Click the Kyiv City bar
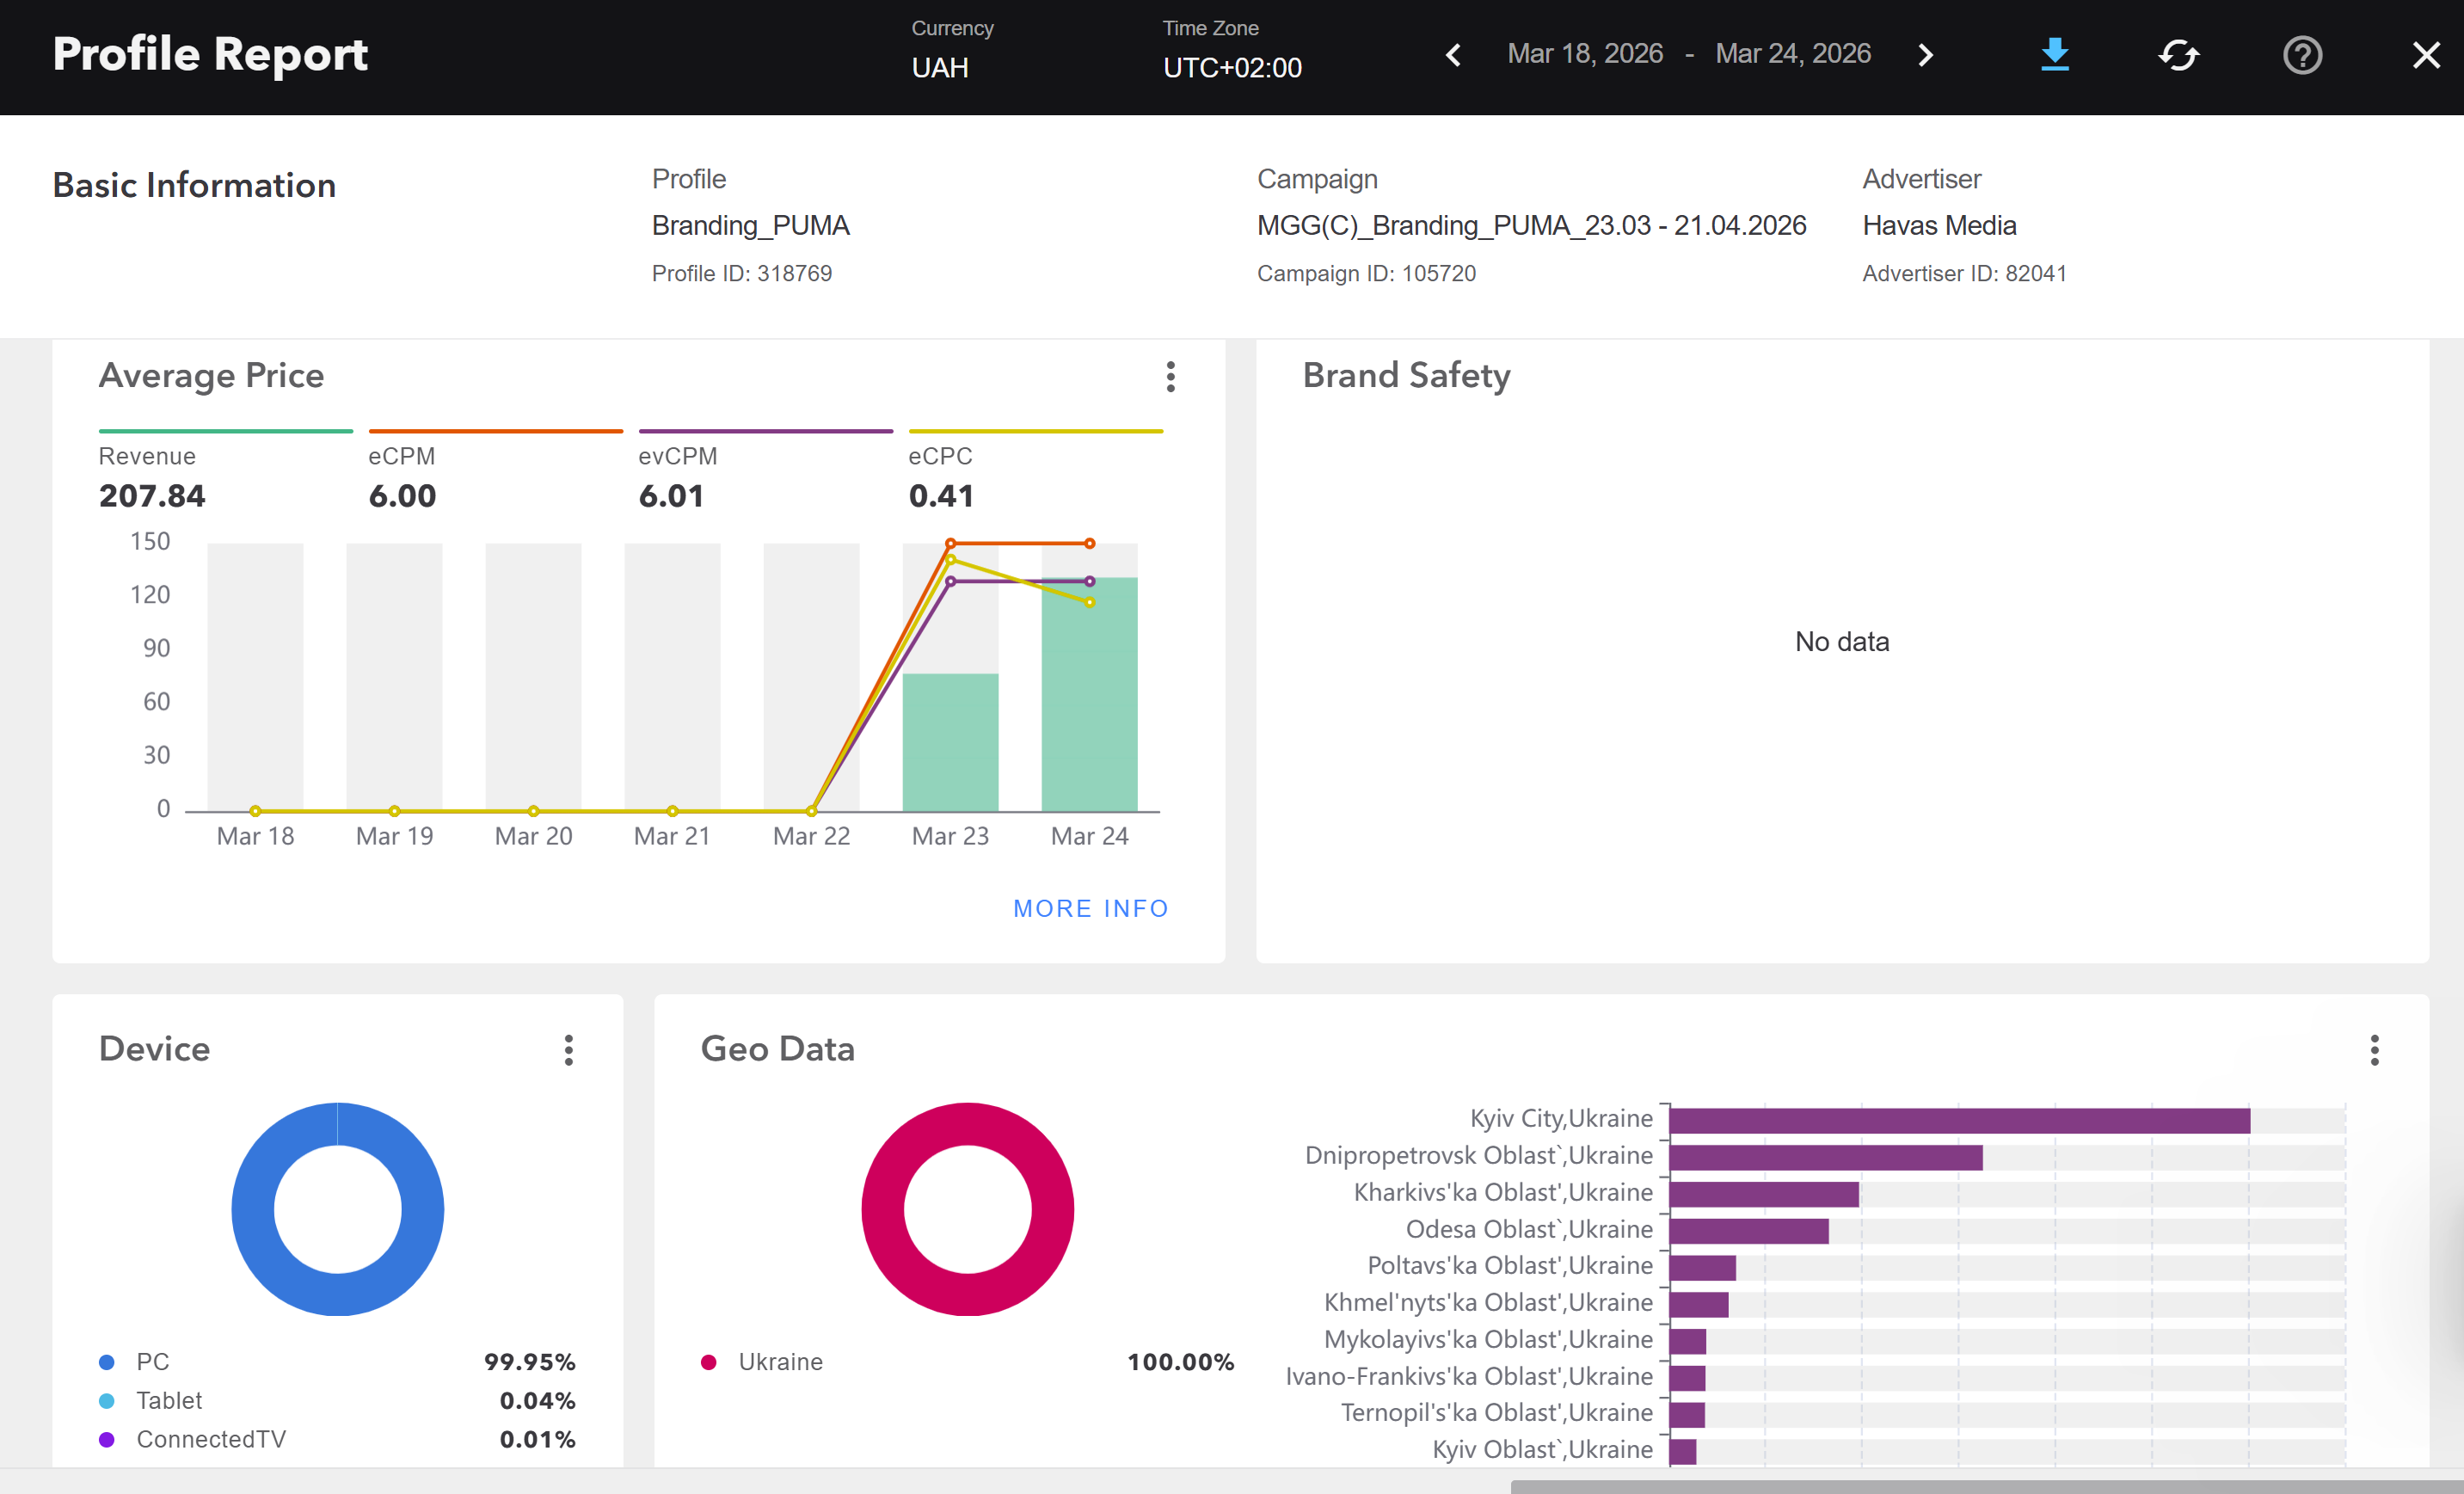The height and width of the screenshot is (1494, 2464). 1958,1120
